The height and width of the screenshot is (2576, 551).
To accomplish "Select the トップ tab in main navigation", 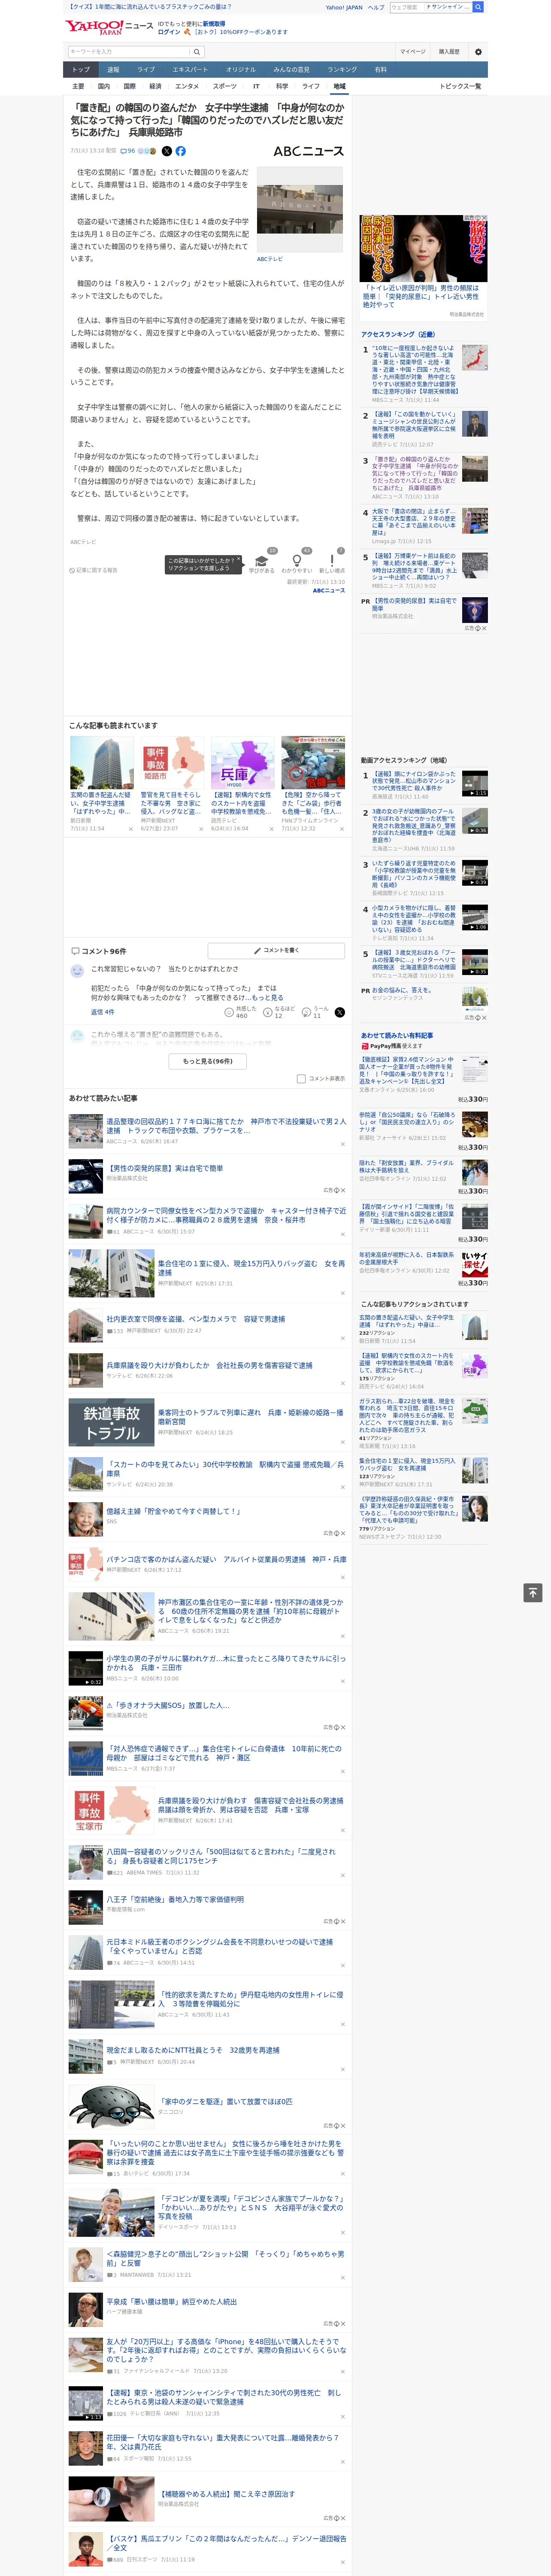I will pyautogui.click(x=81, y=70).
